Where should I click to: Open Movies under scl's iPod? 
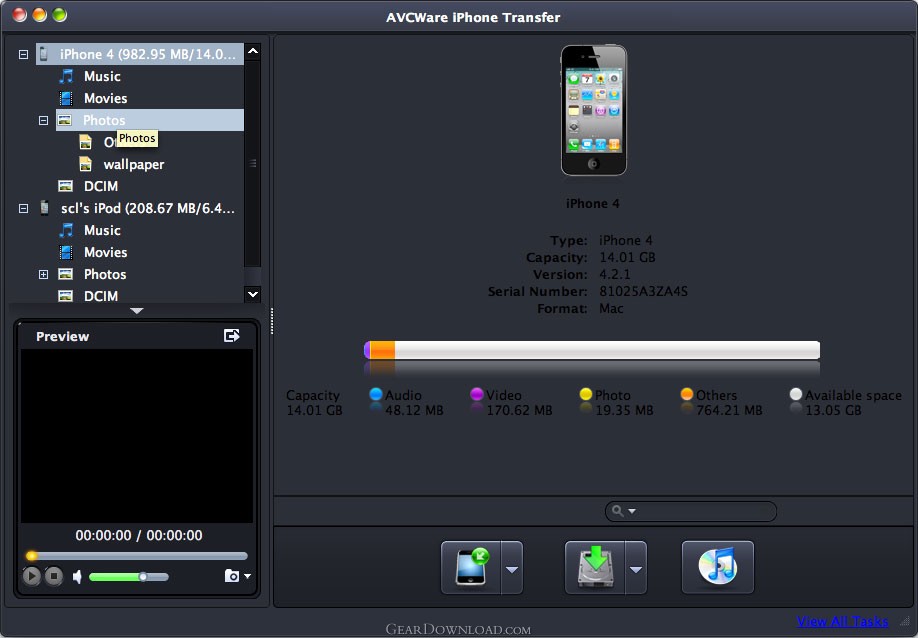pos(105,252)
